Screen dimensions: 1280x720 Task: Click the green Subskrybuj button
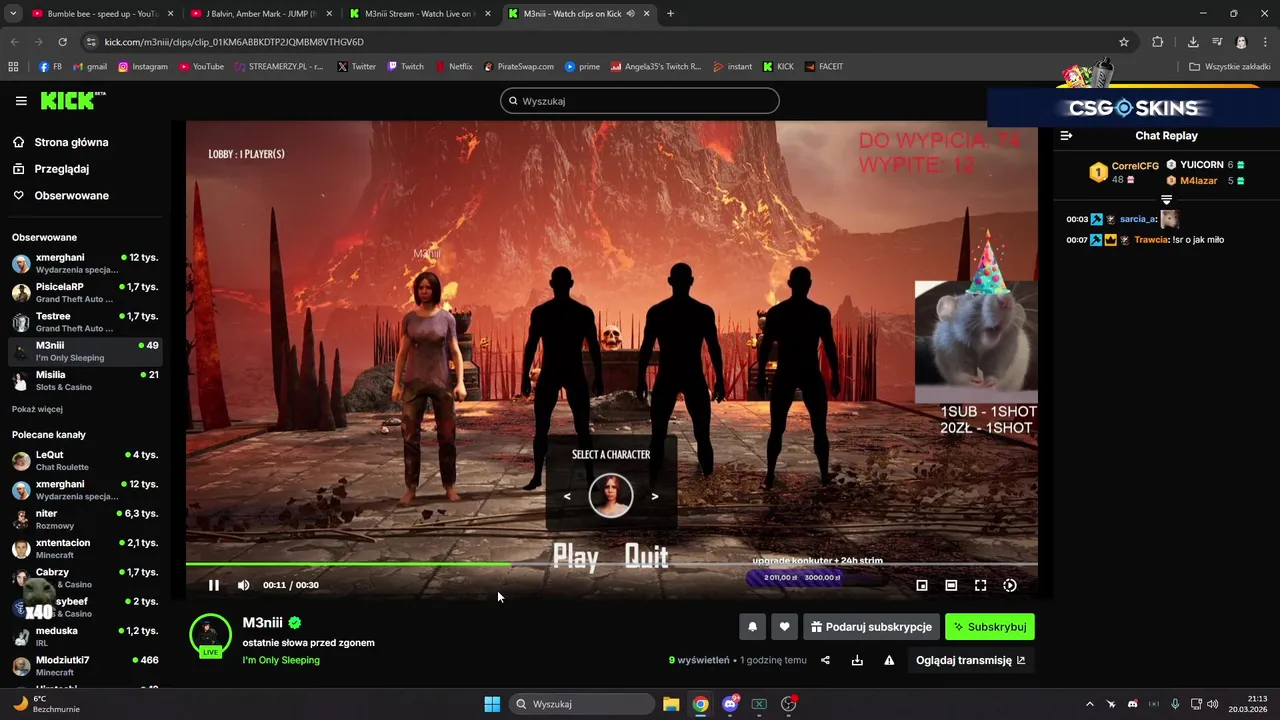[x=990, y=627]
